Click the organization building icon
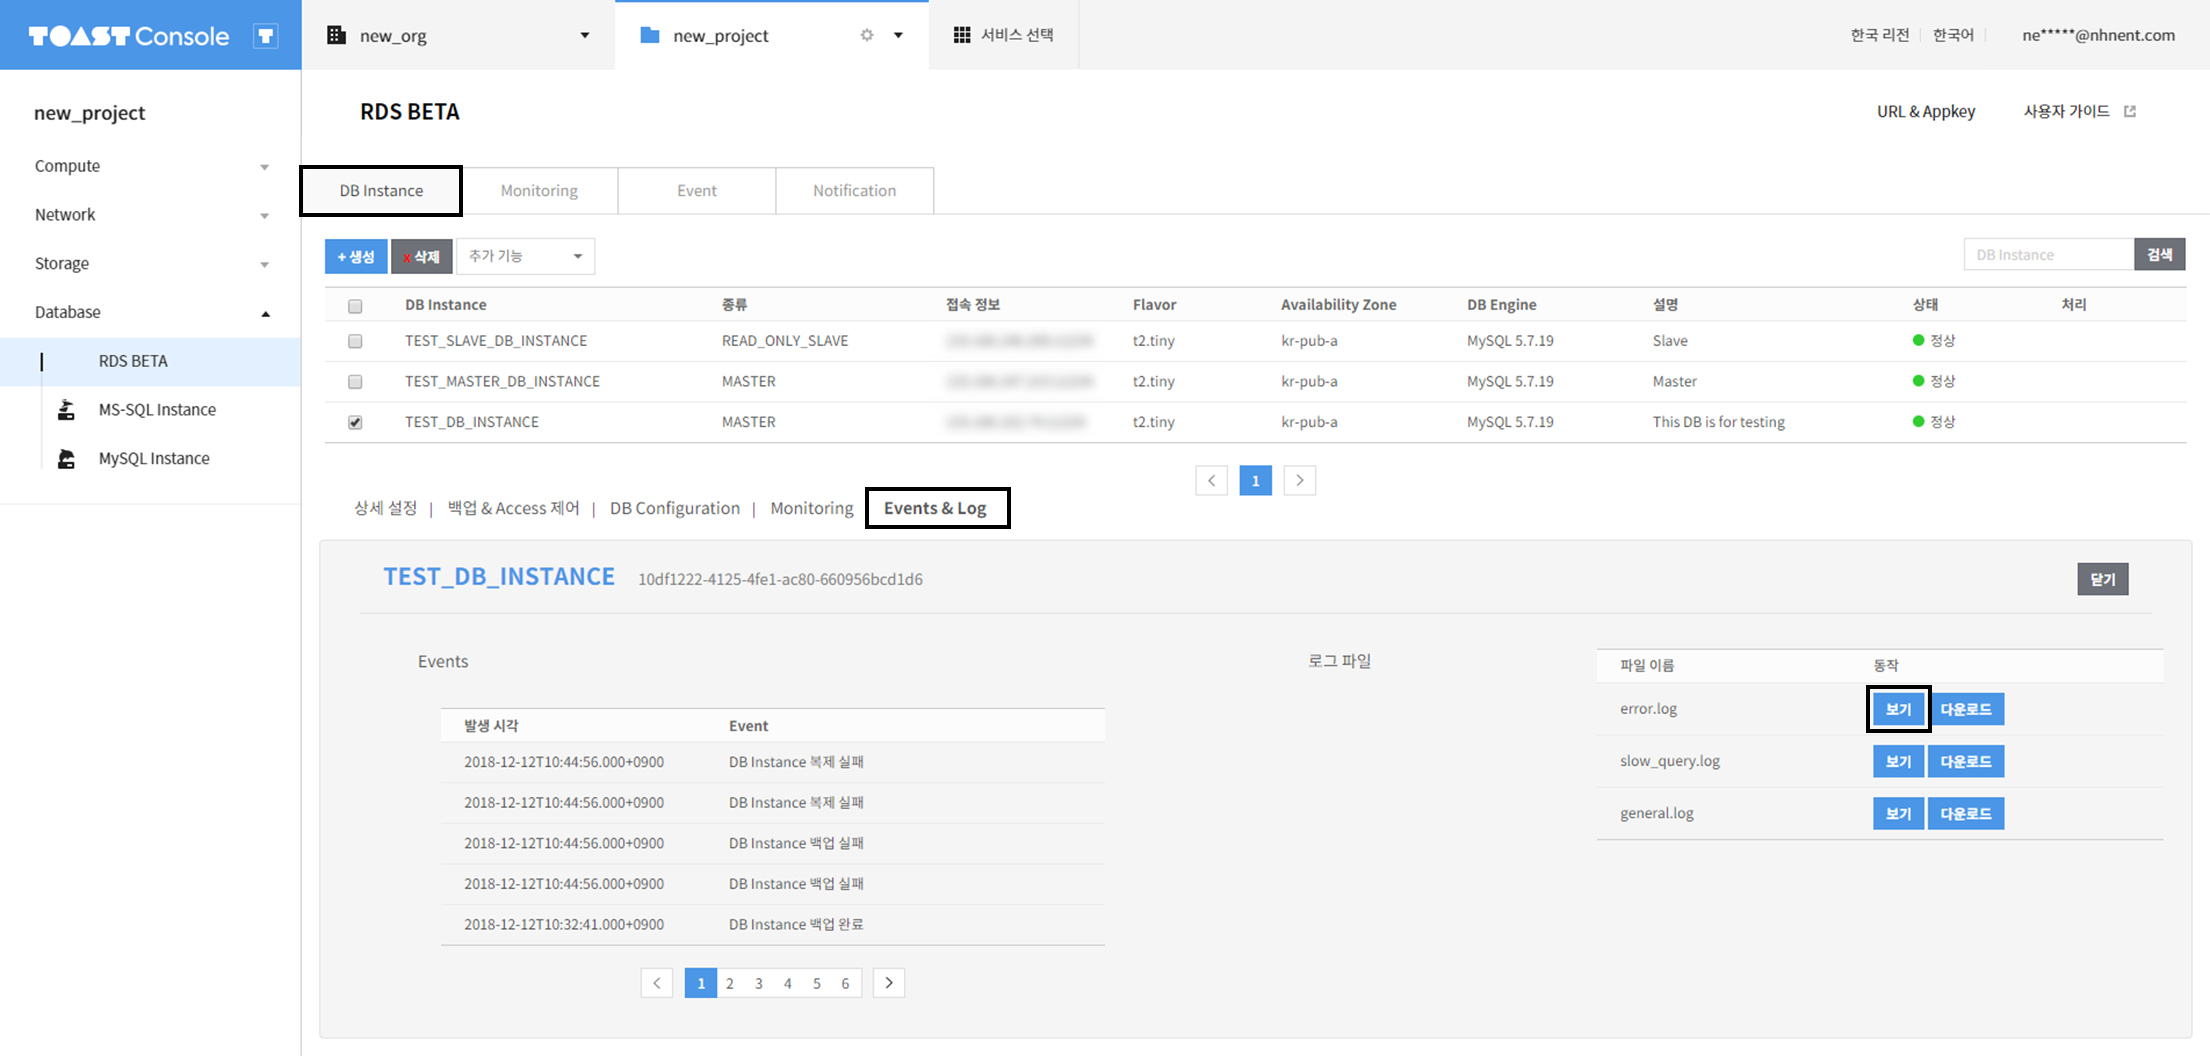Viewport: 2210px width, 1056px height. tap(337, 35)
